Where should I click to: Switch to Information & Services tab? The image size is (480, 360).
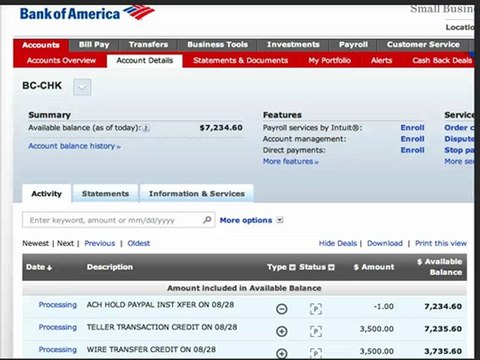pos(197,194)
